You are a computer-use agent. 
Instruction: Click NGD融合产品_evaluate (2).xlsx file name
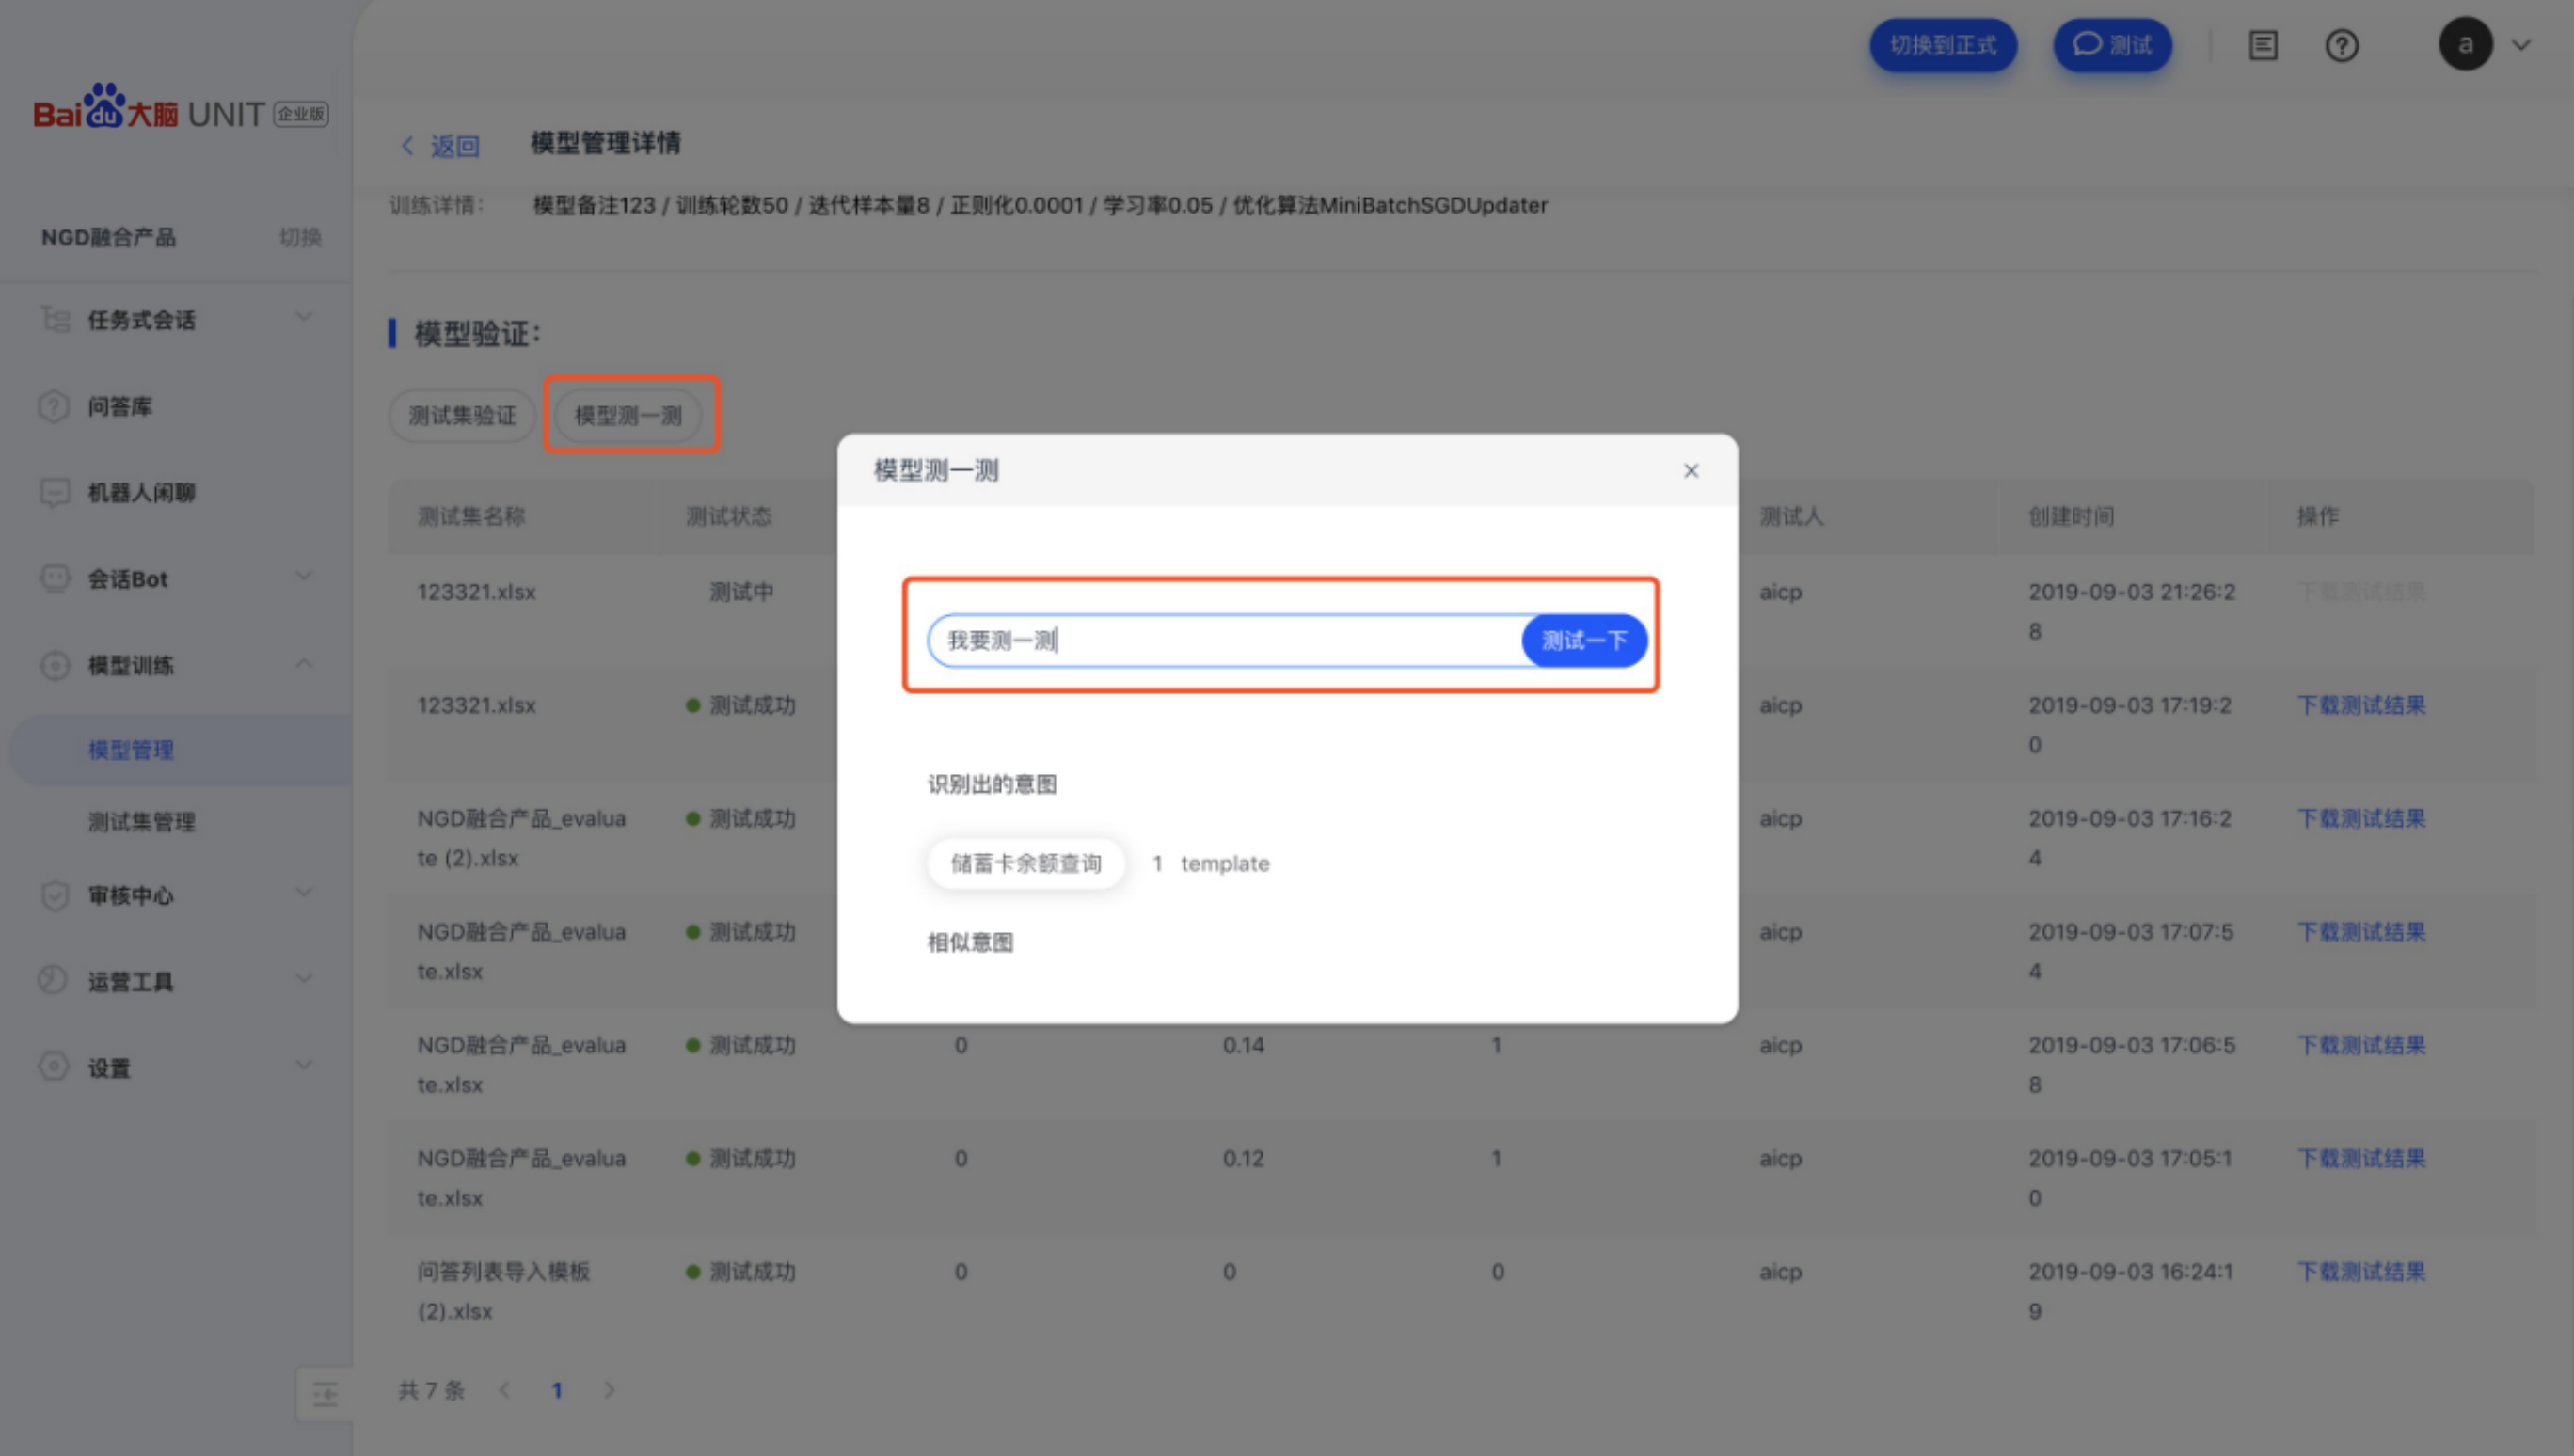pyautogui.click(x=521, y=838)
